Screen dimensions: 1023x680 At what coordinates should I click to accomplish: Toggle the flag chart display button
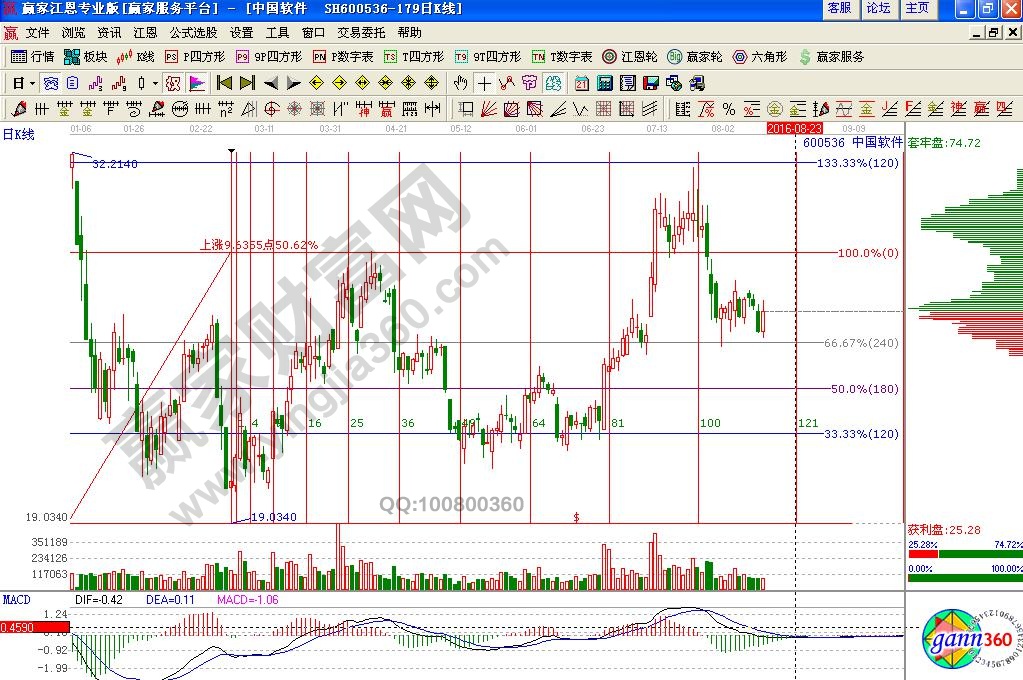click(197, 82)
